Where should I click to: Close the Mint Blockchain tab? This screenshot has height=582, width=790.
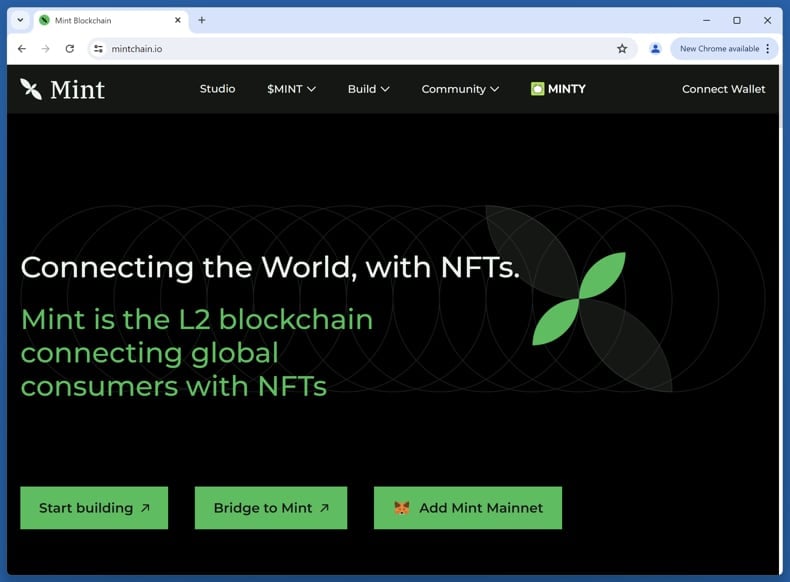point(177,20)
